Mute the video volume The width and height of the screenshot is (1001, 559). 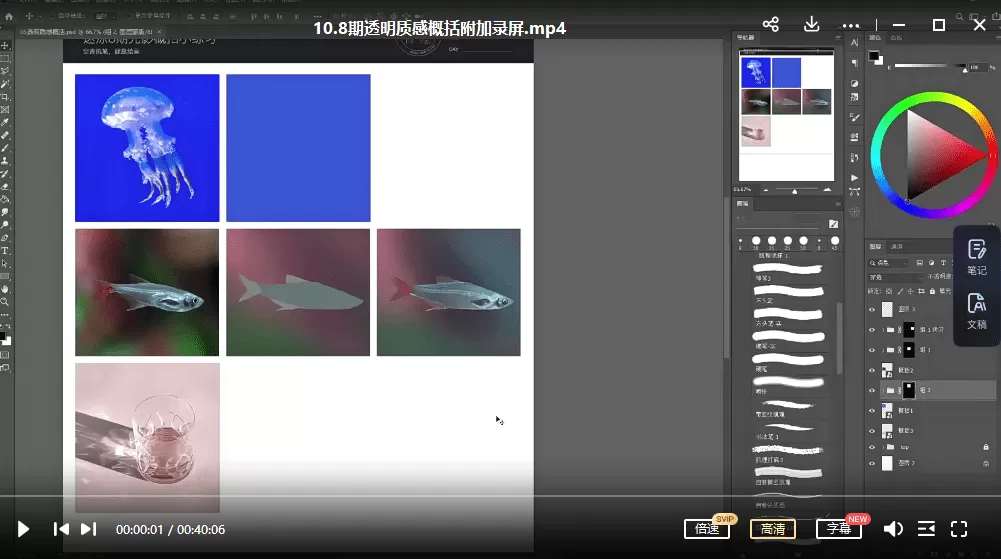point(893,529)
